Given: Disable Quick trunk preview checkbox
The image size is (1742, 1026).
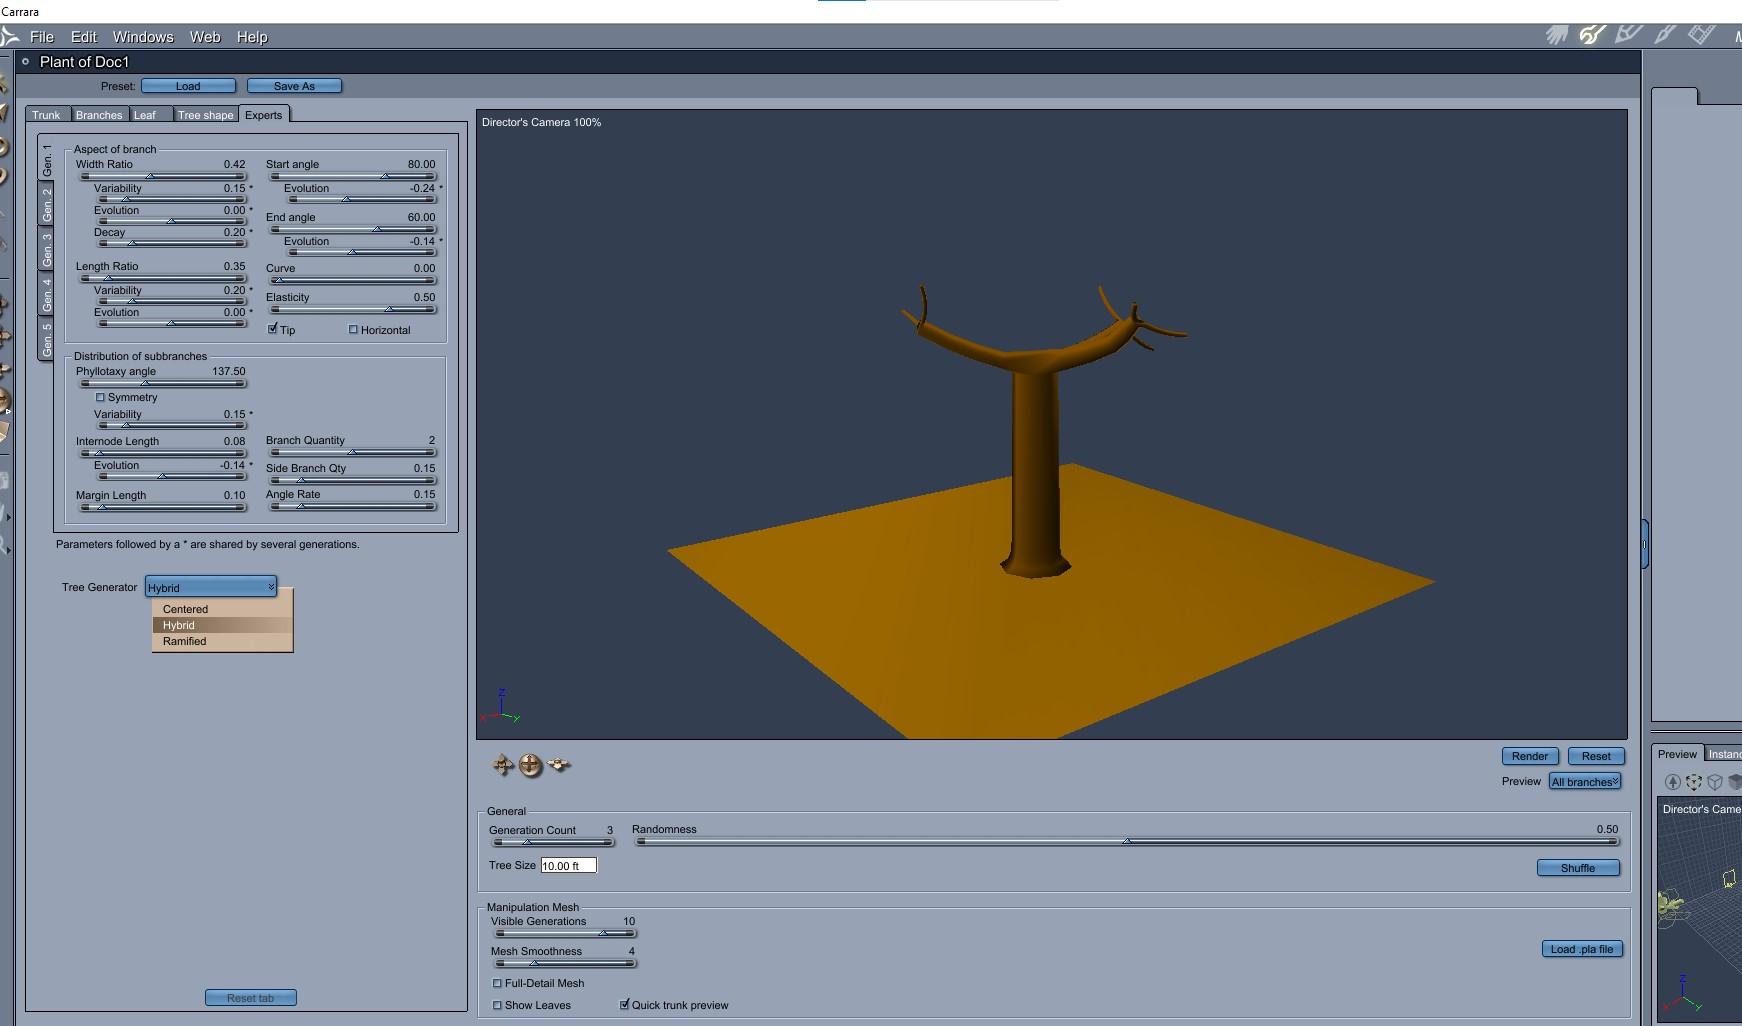Looking at the screenshot, I should pyautogui.click(x=624, y=1004).
